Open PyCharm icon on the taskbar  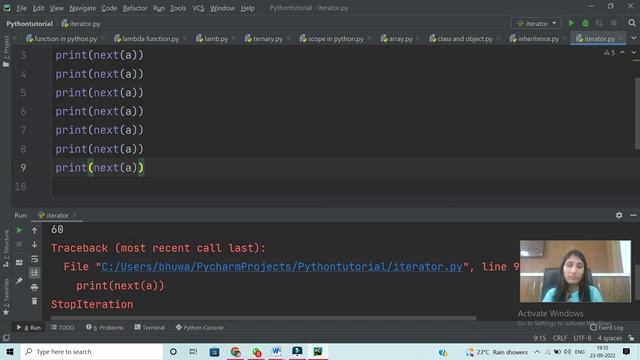pos(318,351)
